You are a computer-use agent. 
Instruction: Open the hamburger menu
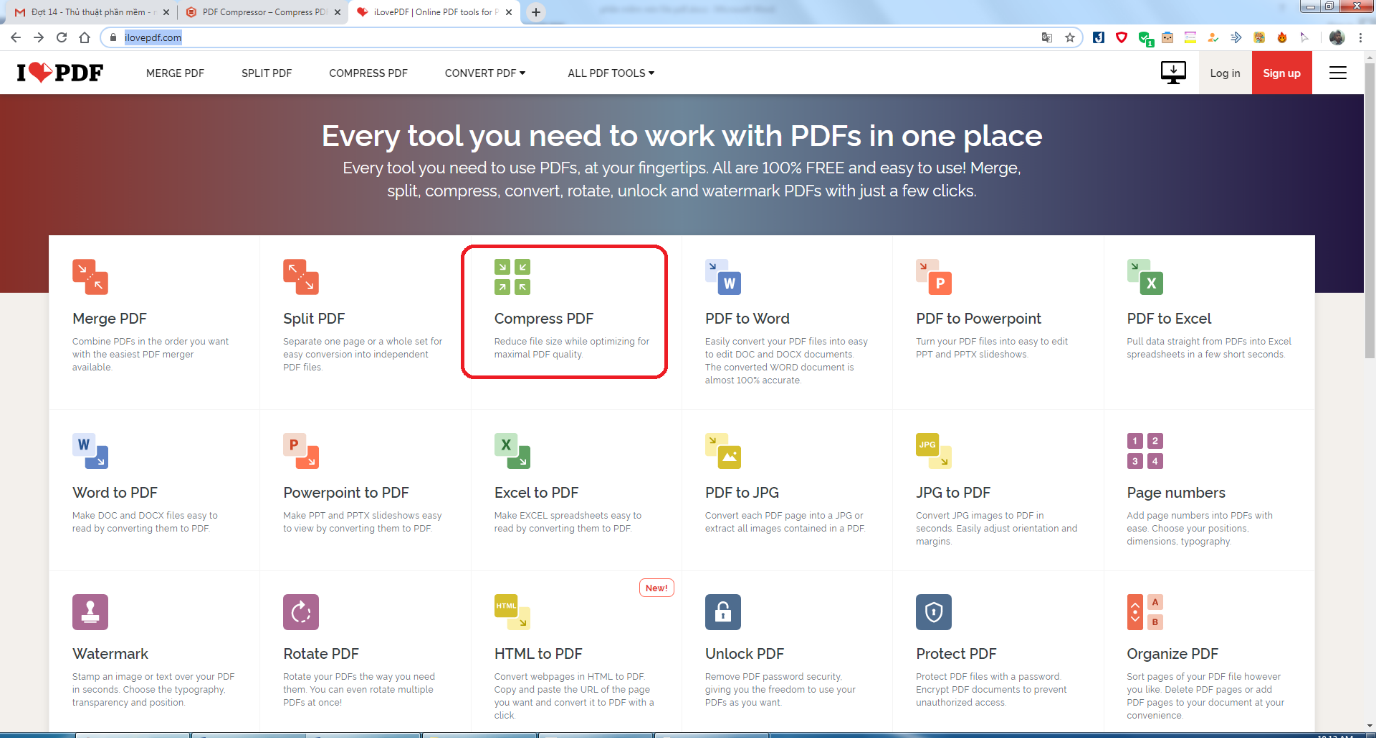coord(1337,72)
